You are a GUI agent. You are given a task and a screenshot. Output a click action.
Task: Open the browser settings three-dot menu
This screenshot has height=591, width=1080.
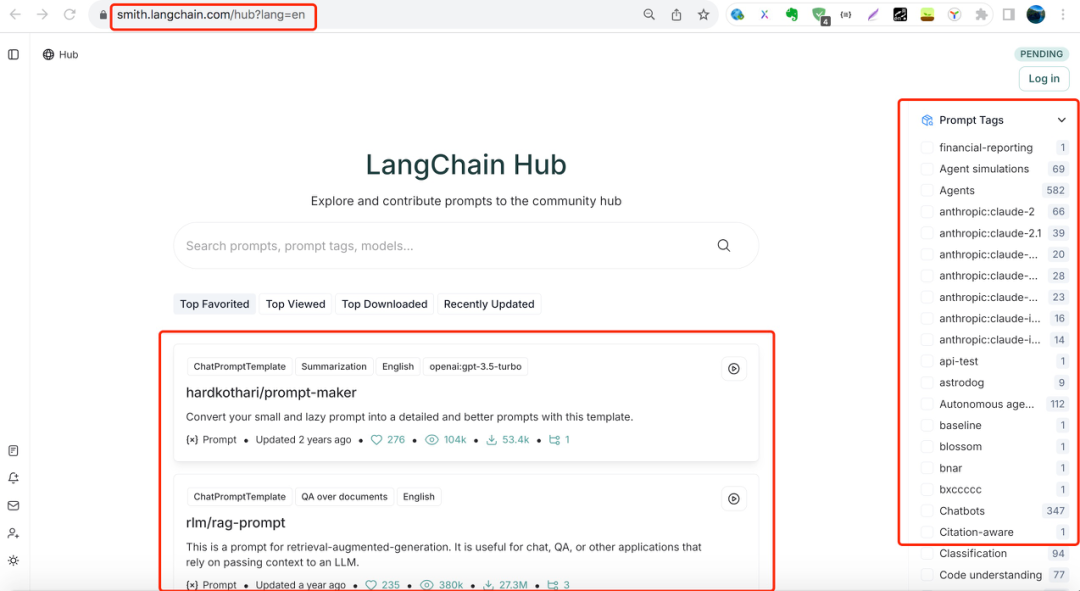[x=1062, y=14]
